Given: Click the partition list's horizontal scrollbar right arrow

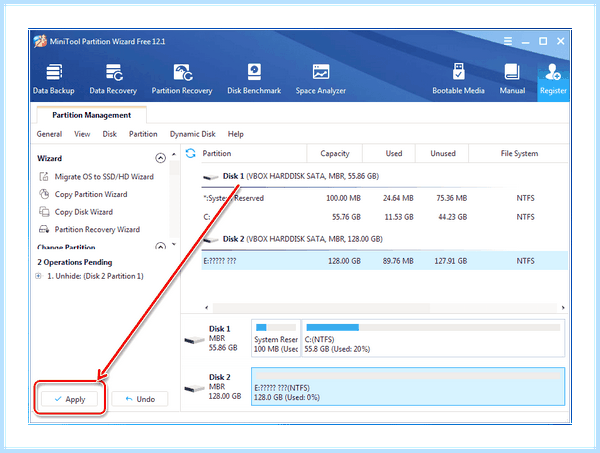Looking at the screenshot, I should pos(563,307).
